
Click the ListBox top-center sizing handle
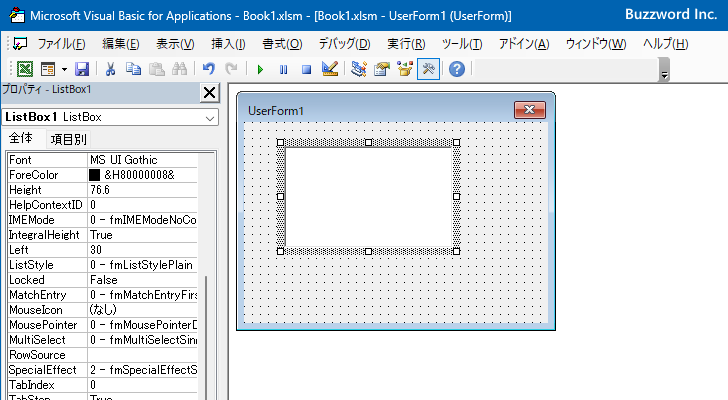click(x=368, y=142)
